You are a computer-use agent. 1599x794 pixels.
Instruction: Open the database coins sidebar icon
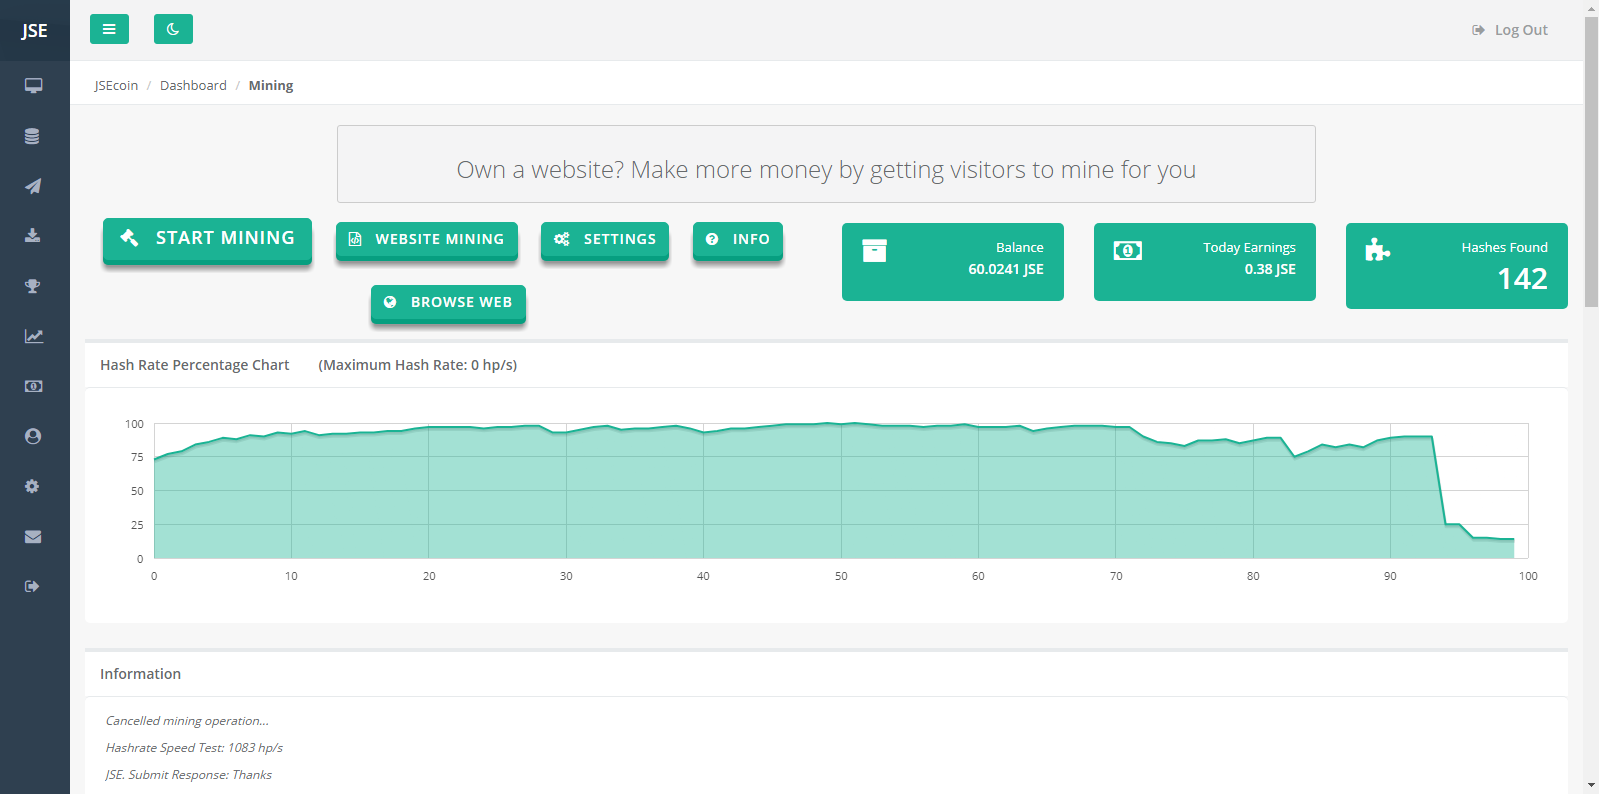click(33, 136)
